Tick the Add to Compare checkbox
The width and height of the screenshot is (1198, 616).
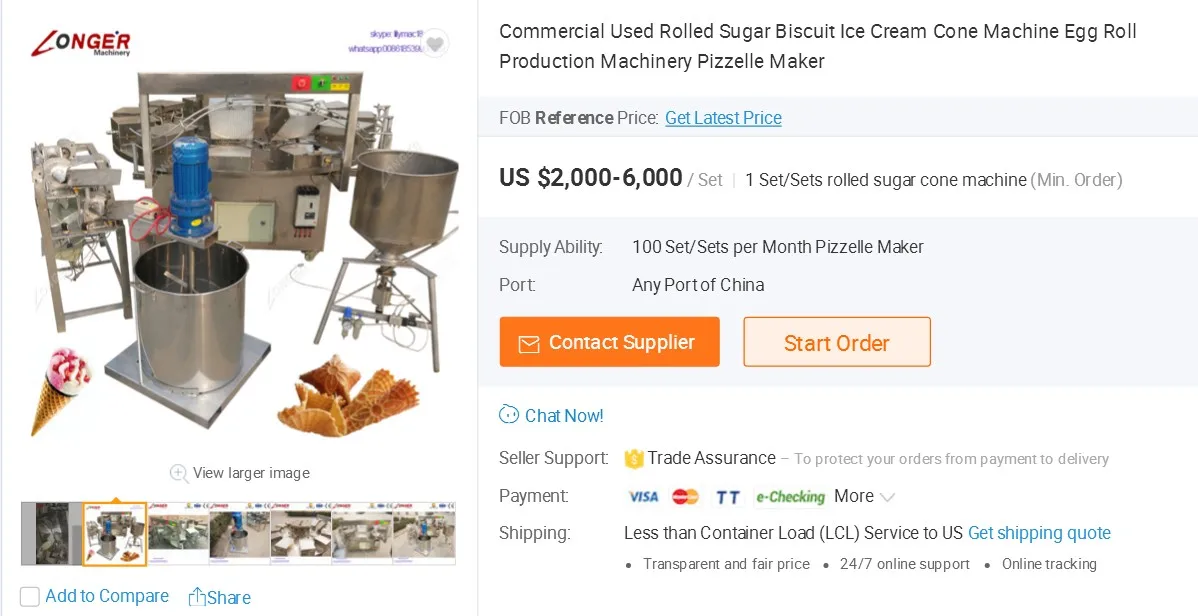tap(30, 597)
